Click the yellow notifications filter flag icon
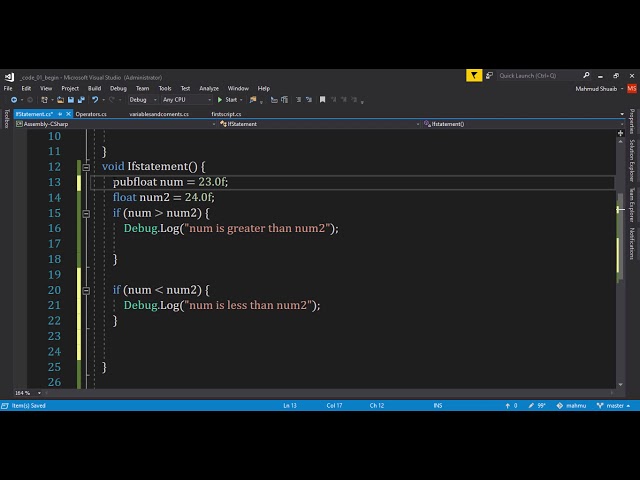 point(474,76)
